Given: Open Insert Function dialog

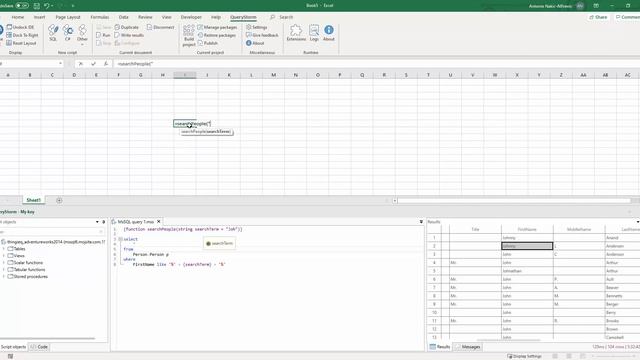Looking at the screenshot, I should click(106, 64).
